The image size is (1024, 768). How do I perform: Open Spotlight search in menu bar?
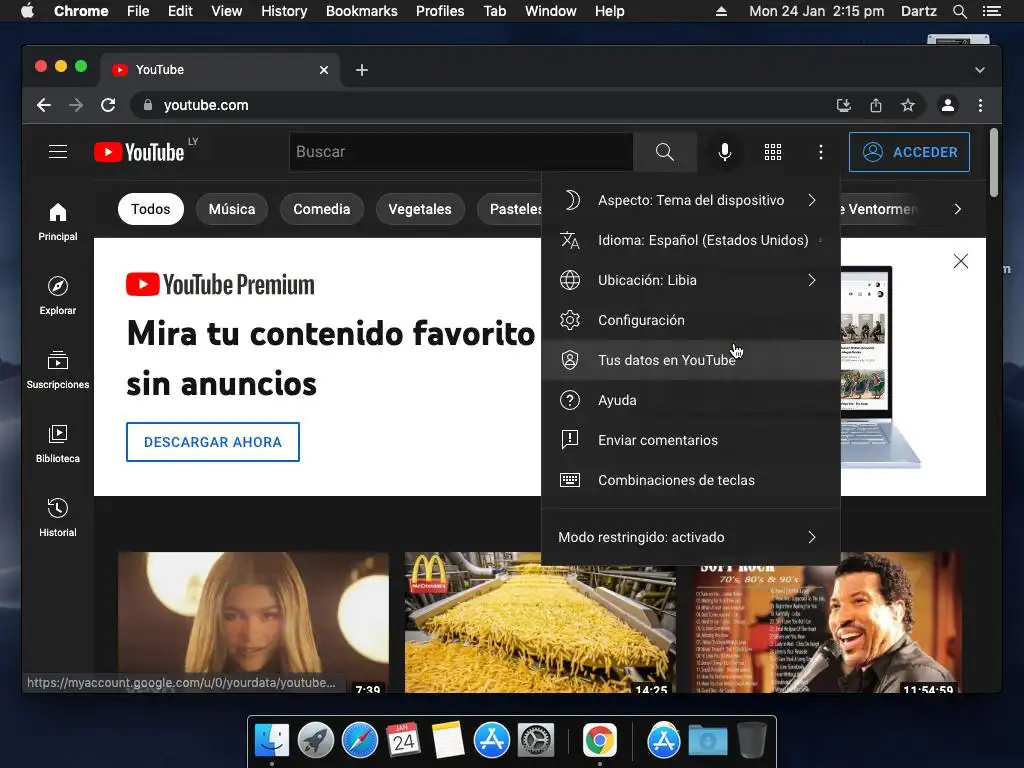[x=959, y=11]
